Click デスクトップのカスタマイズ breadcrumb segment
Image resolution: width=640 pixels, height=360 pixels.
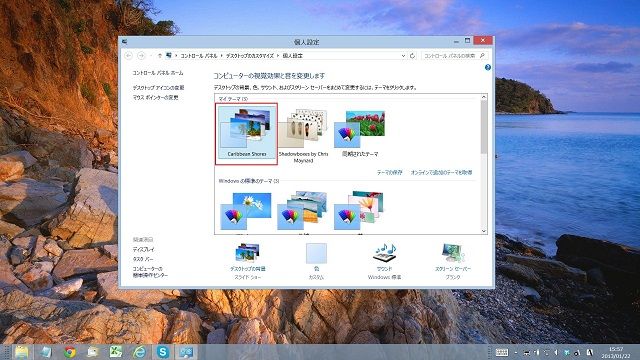[x=250, y=56]
